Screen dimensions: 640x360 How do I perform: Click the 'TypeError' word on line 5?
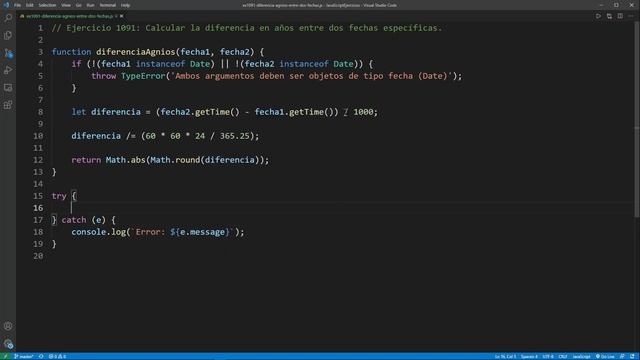[x=143, y=76]
